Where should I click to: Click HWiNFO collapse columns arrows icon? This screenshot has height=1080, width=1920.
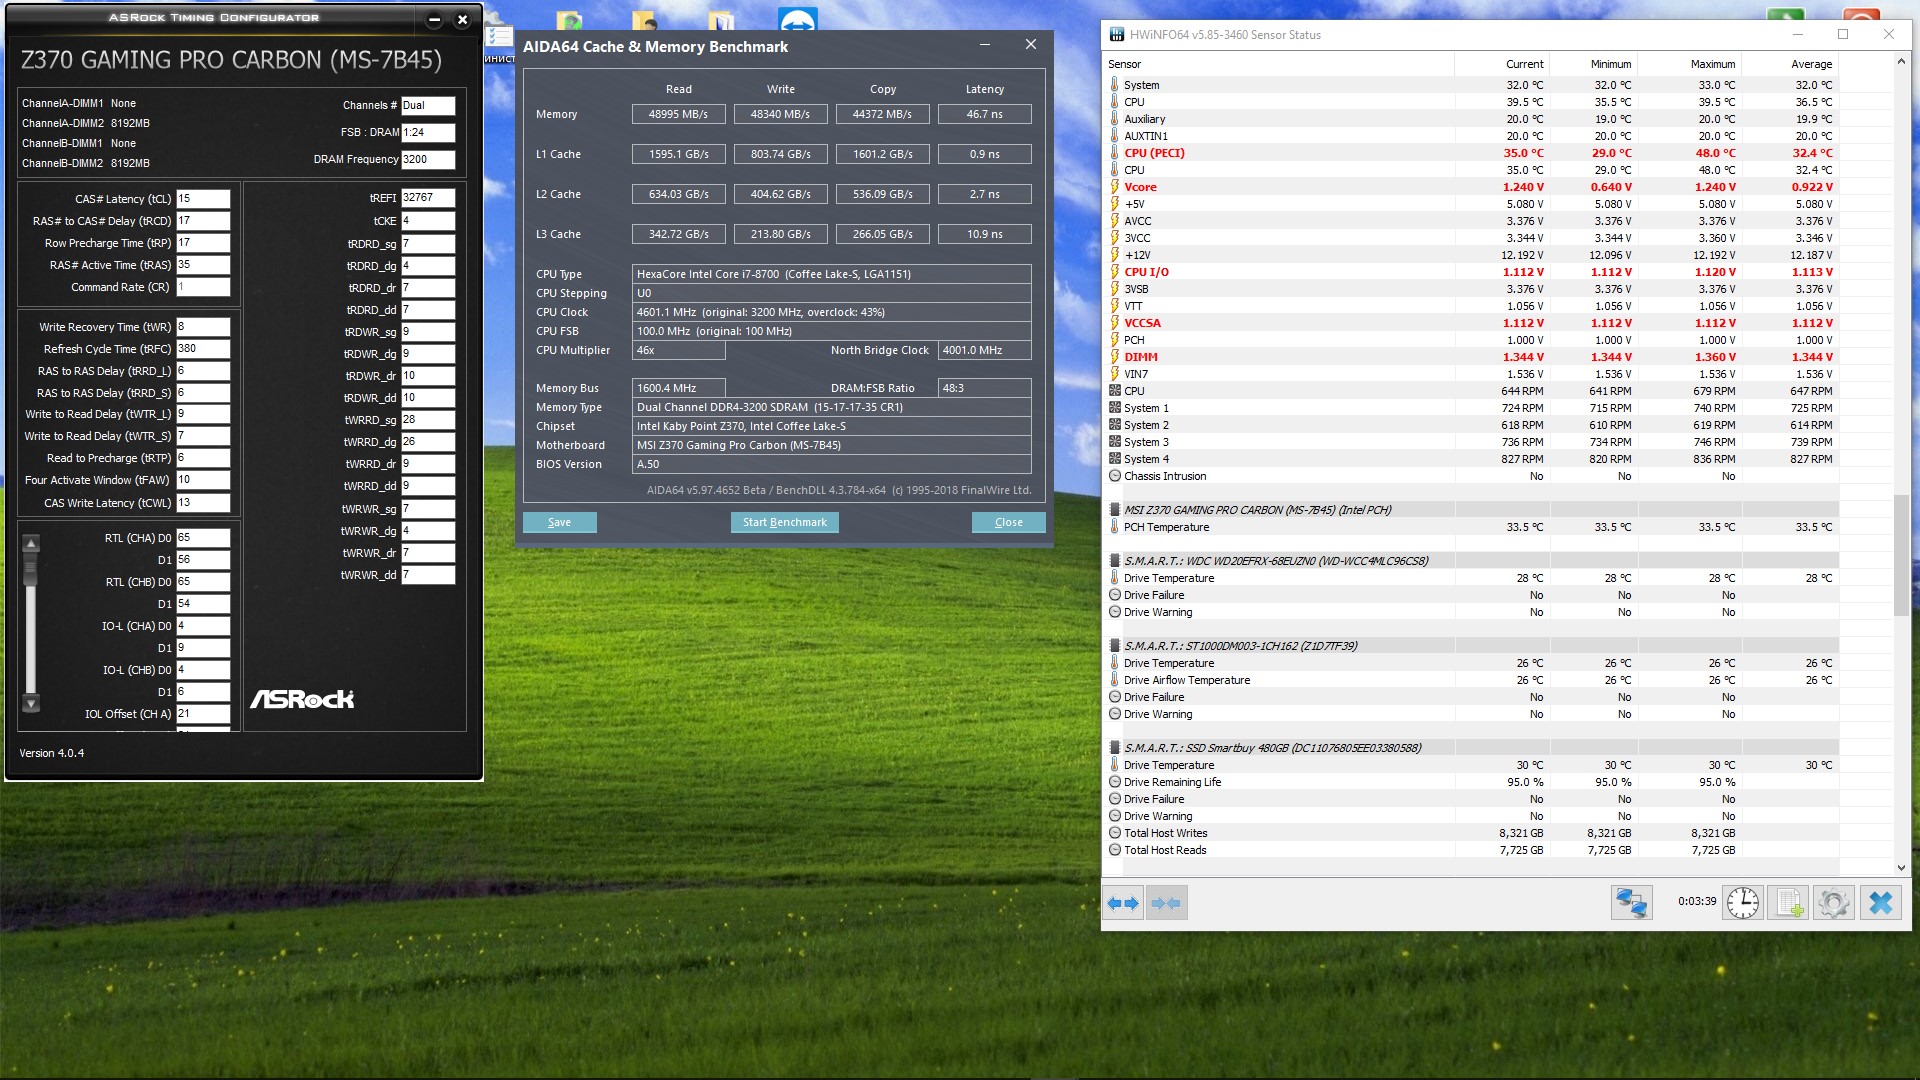click(1166, 903)
